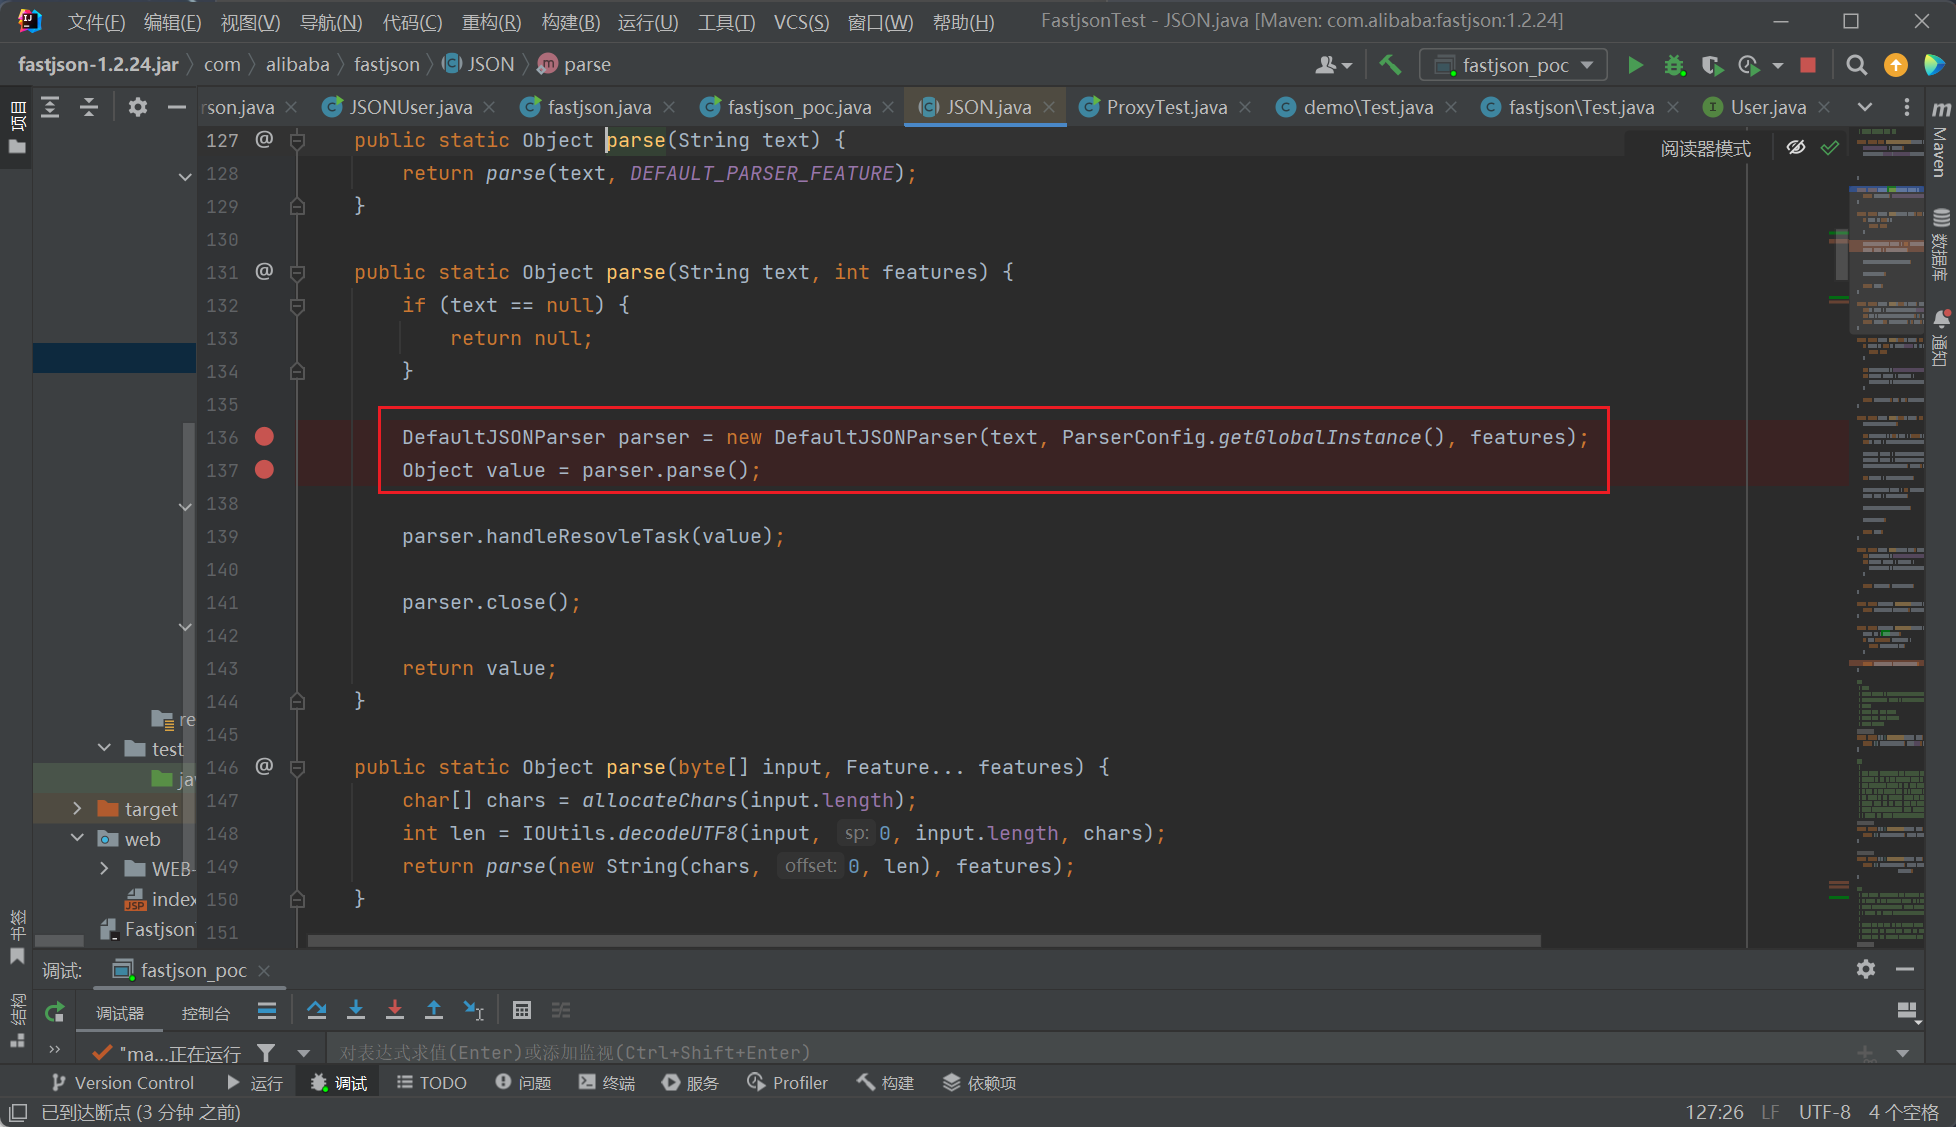Toggle breakpoint on line 137
This screenshot has width=1956, height=1127.
click(x=264, y=470)
